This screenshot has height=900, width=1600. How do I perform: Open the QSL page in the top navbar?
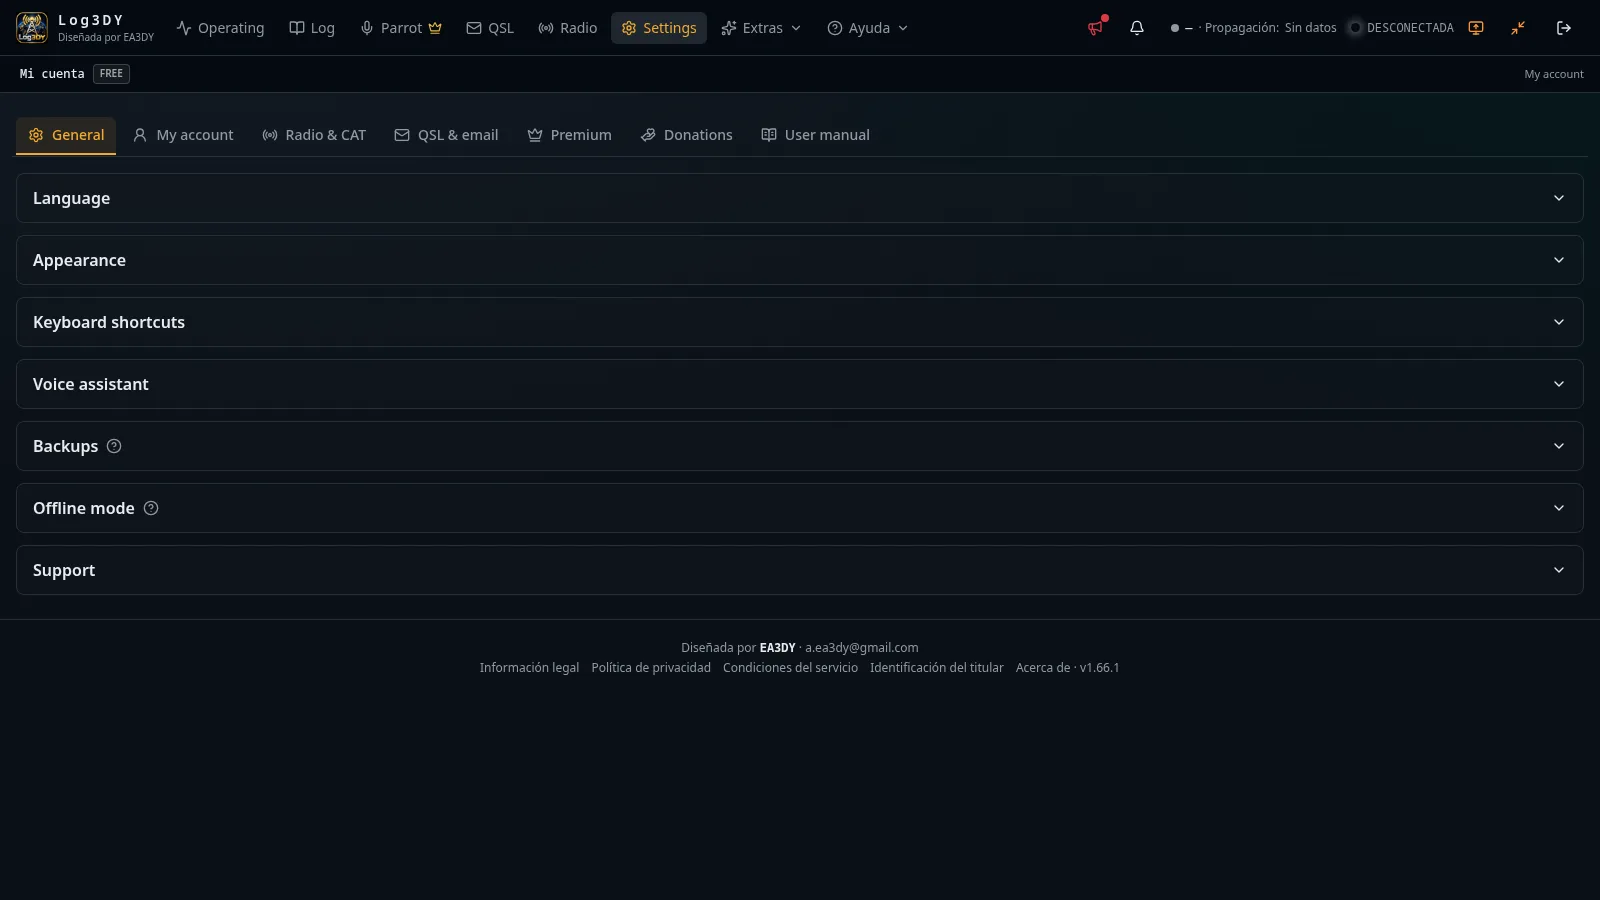(490, 28)
